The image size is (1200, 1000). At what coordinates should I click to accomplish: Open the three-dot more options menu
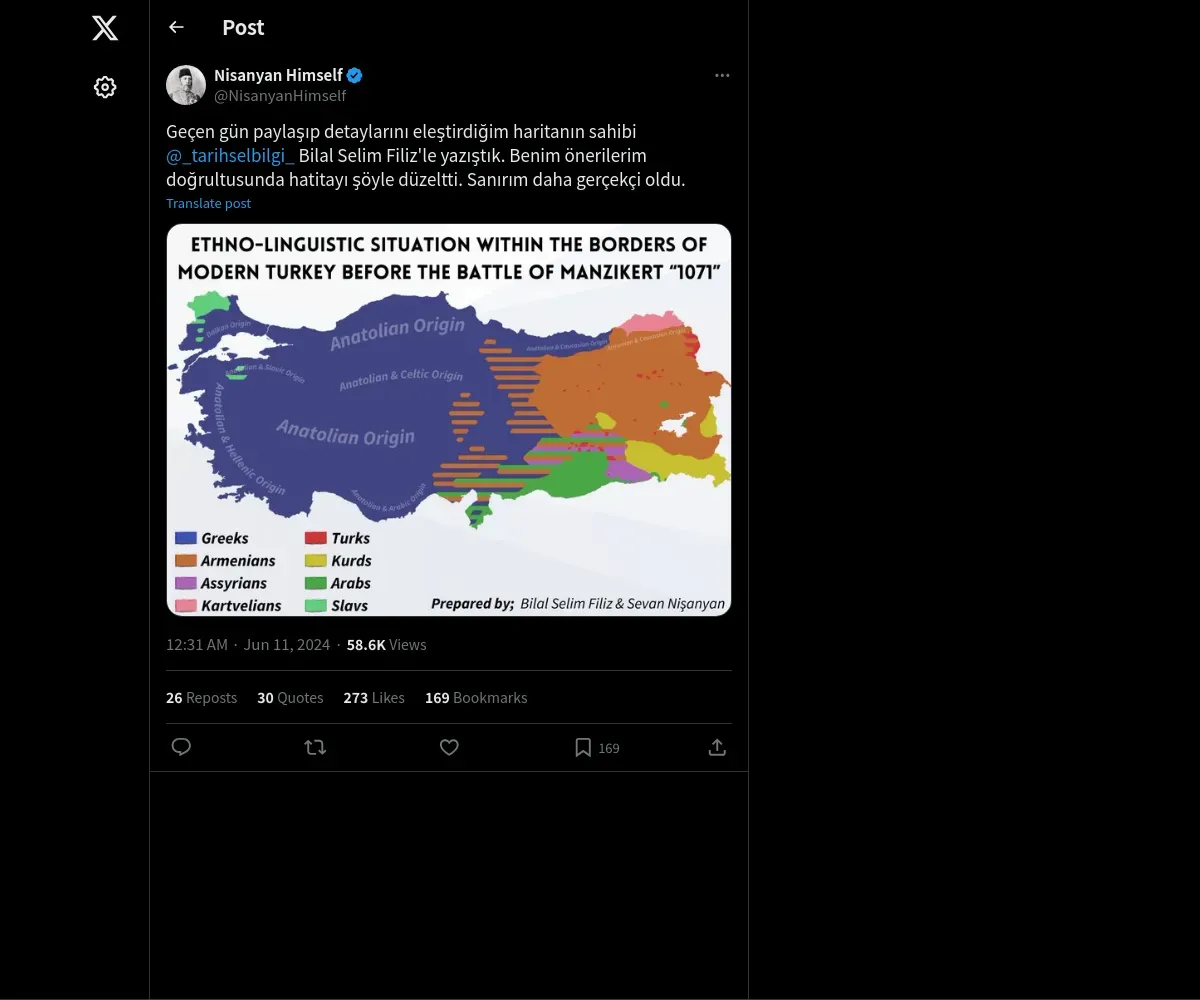pos(722,76)
